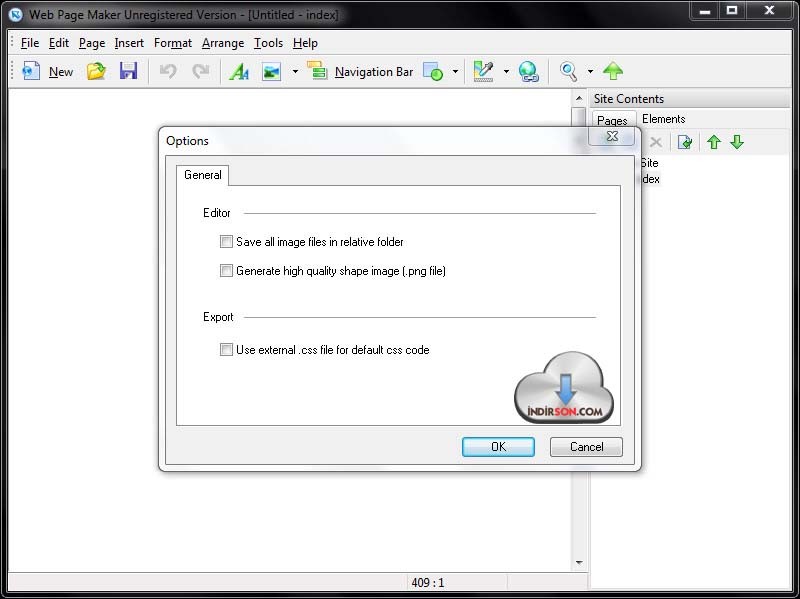Confirm Options with OK button
800x599 pixels.
(498, 447)
